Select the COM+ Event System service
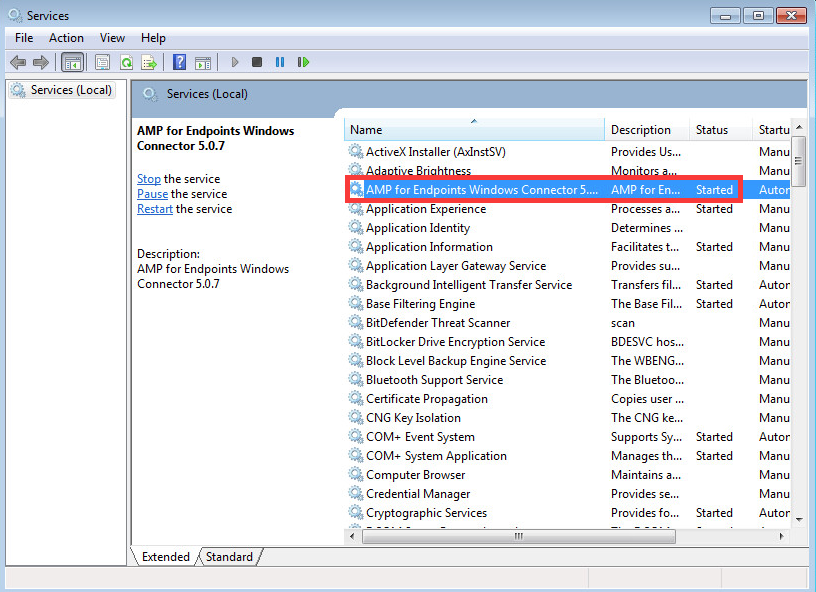This screenshot has height=592, width=816. pos(420,436)
